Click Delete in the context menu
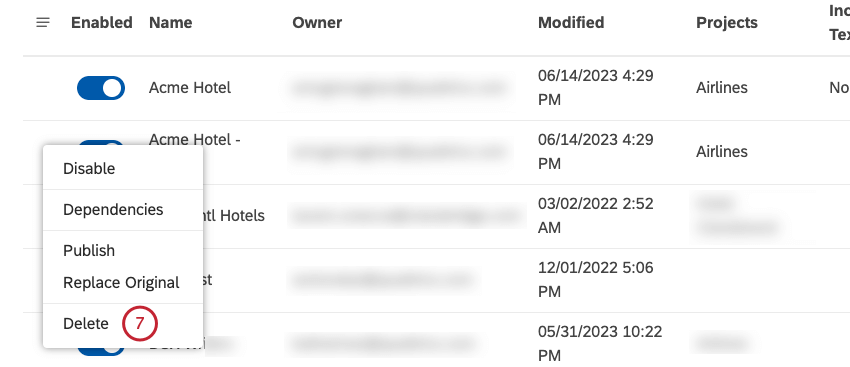Image resolution: width=850 pixels, height=367 pixels. (86, 324)
